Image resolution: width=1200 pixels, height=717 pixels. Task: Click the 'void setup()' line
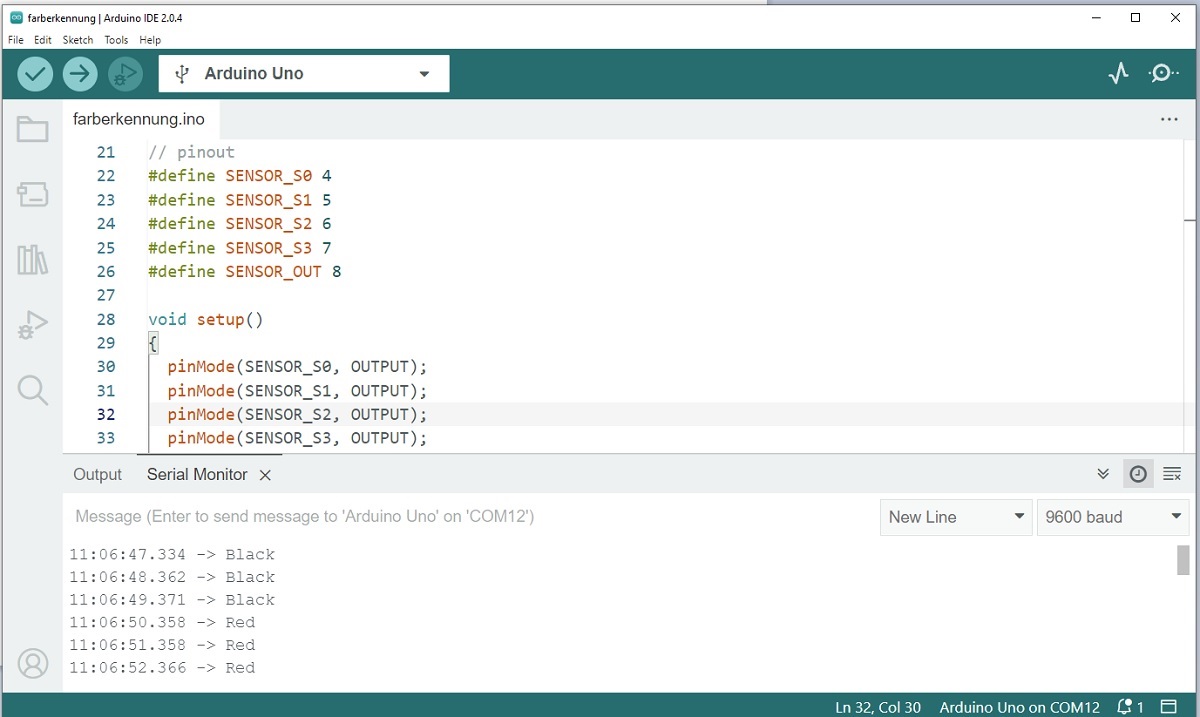205,320
